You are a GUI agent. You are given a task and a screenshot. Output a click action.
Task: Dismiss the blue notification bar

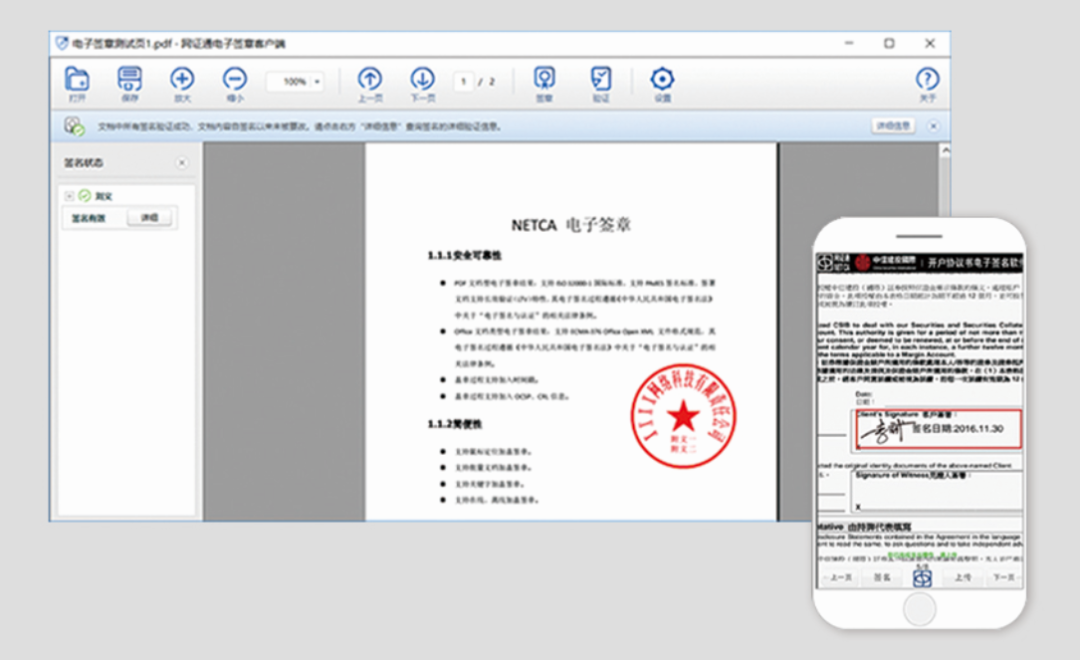[x=933, y=126]
